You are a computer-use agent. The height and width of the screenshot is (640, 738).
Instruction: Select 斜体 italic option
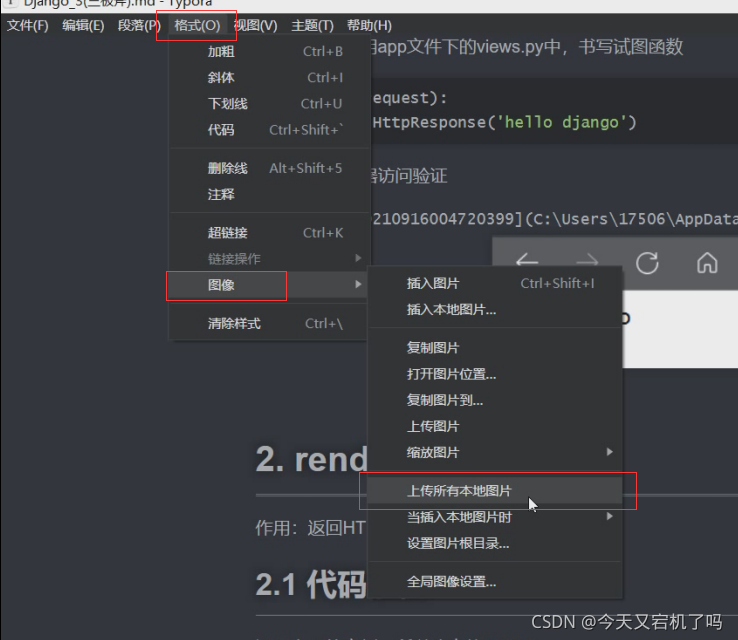221,77
